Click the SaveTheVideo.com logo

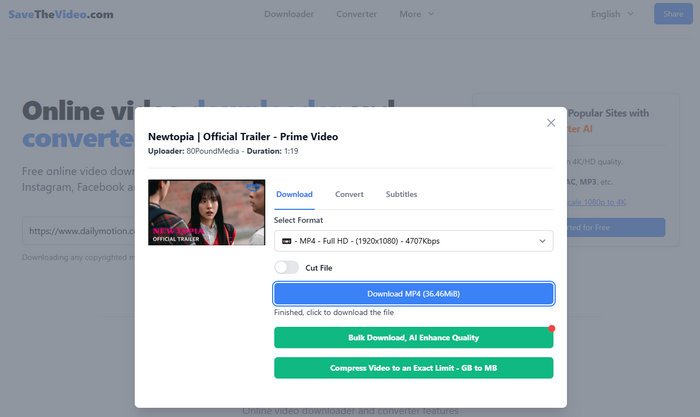click(61, 14)
